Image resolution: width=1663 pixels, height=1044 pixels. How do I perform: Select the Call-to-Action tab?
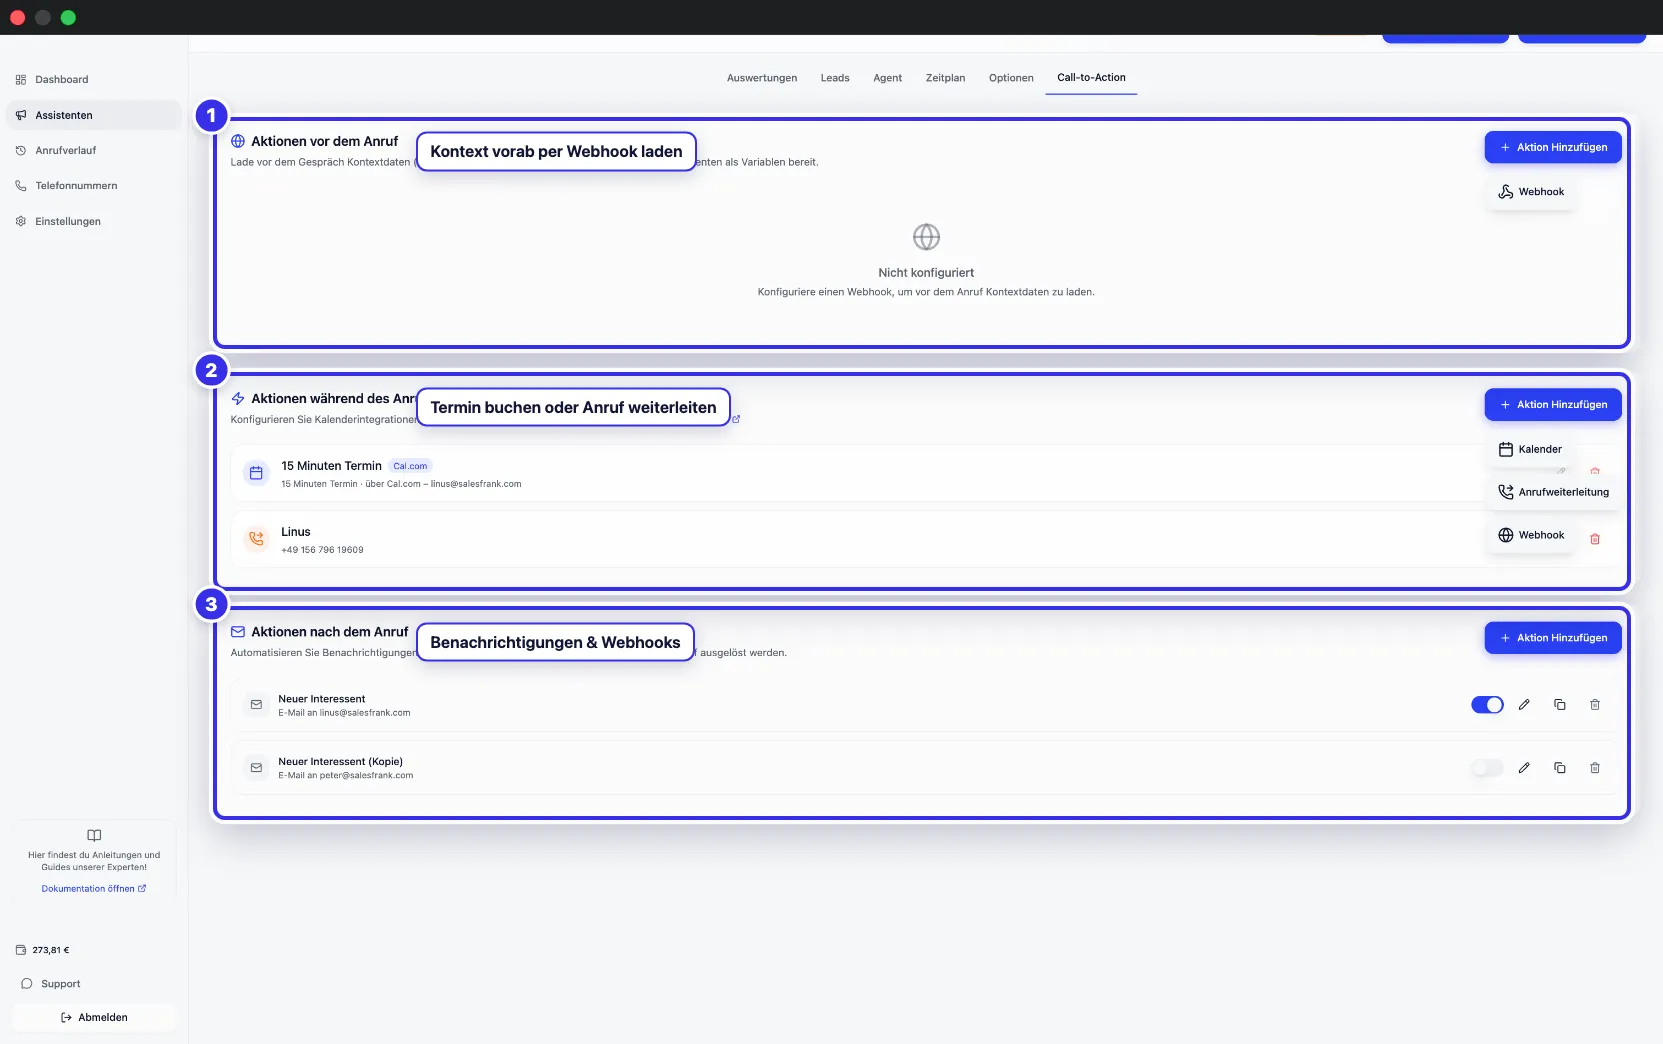coord(1091,77)
